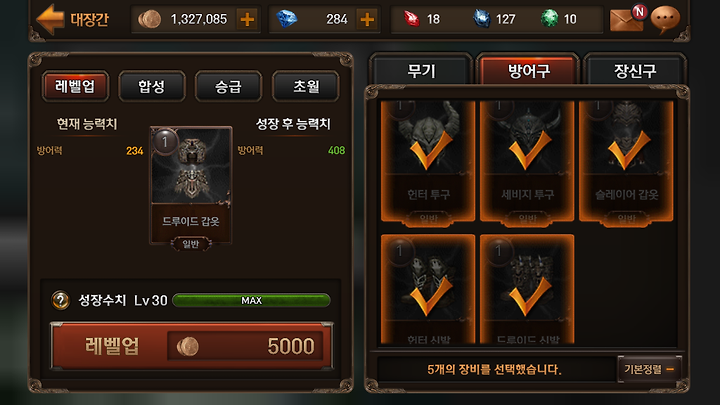Switch to the 장신구 tab
The width and height of the screenshot is (720, 405).
point(635,71)
